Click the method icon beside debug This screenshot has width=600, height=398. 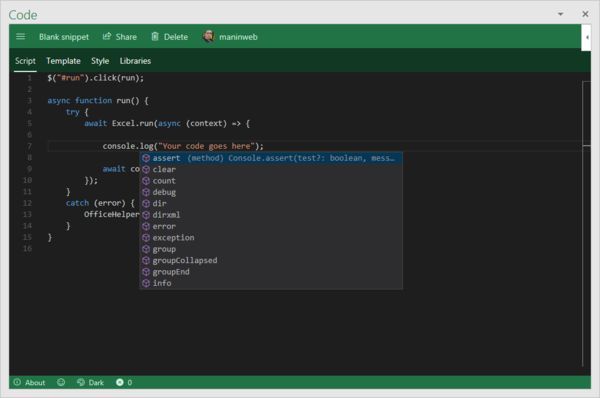click(x=146, y=192)
